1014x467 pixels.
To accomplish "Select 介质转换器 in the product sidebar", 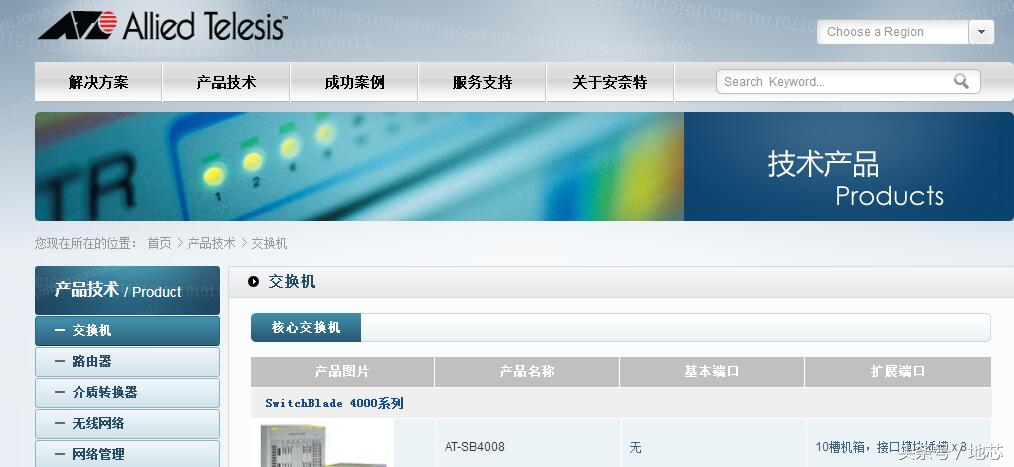I will click(127, 393).
